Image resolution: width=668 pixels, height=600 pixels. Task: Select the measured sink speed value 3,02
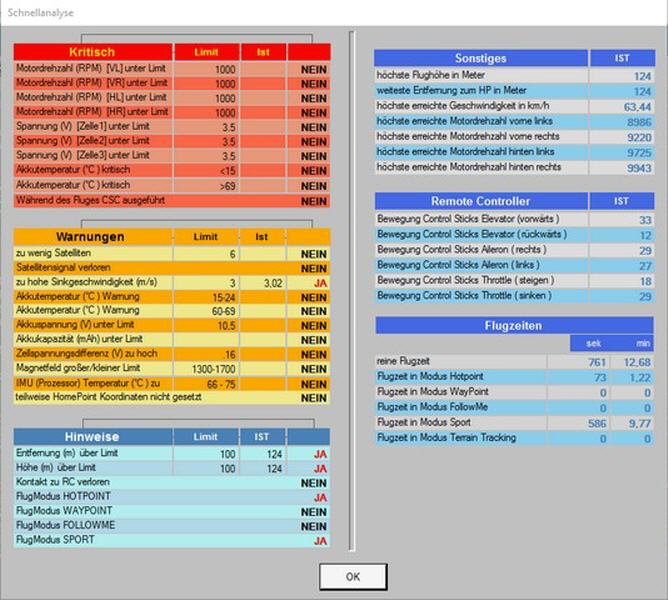click(273, 283)
